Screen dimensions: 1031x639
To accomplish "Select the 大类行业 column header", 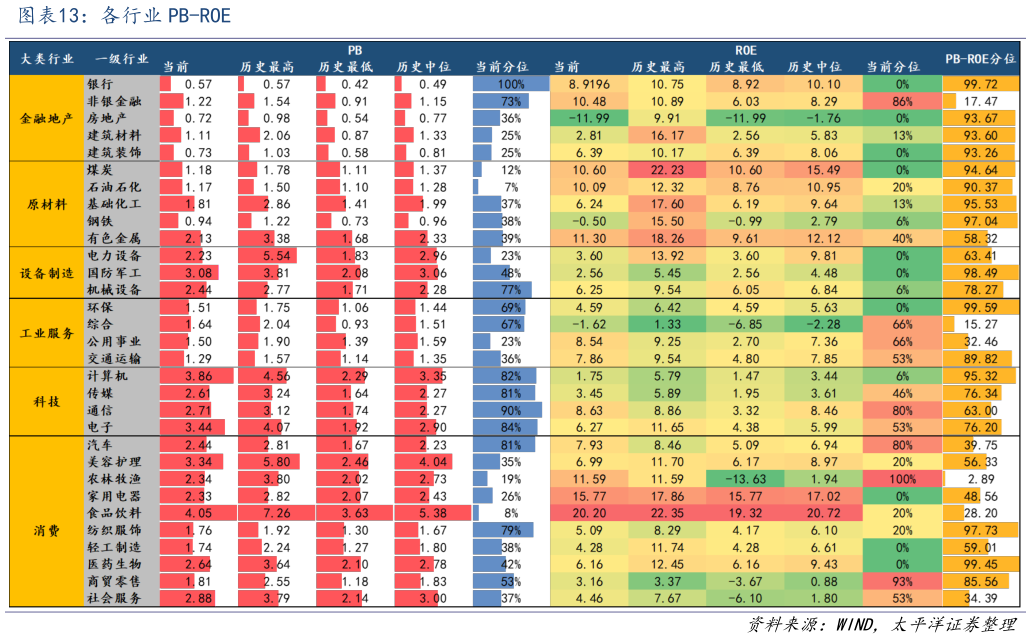I will pyautogui.click(x=47, y=58).
